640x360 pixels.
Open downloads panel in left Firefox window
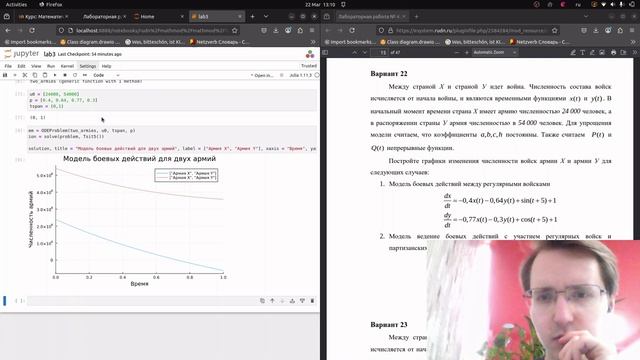point(276,30)
